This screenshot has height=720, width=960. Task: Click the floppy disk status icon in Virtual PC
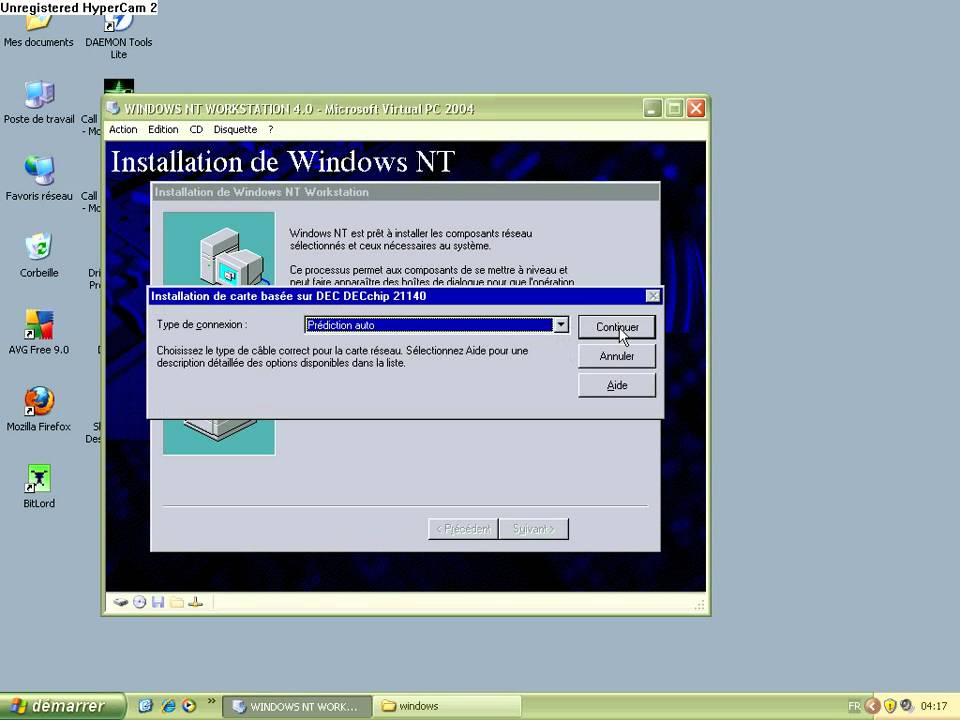tap(158, 602)
